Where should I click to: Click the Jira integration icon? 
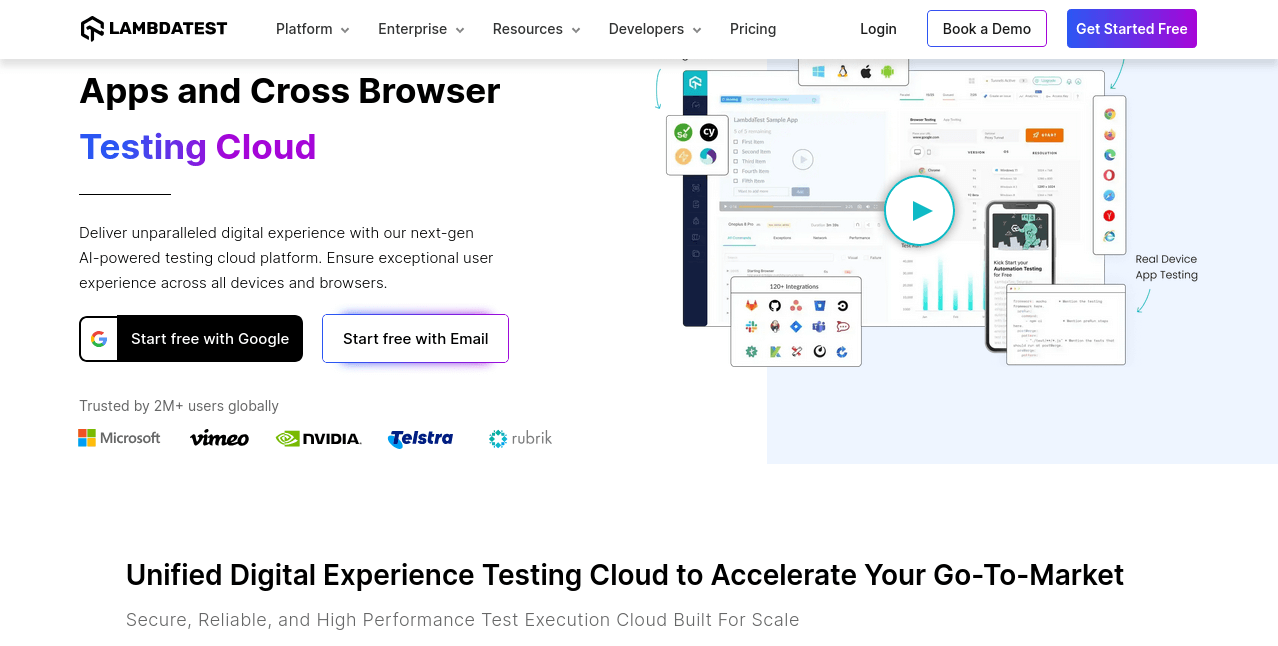pyautogui.click(x=796, y=327)
